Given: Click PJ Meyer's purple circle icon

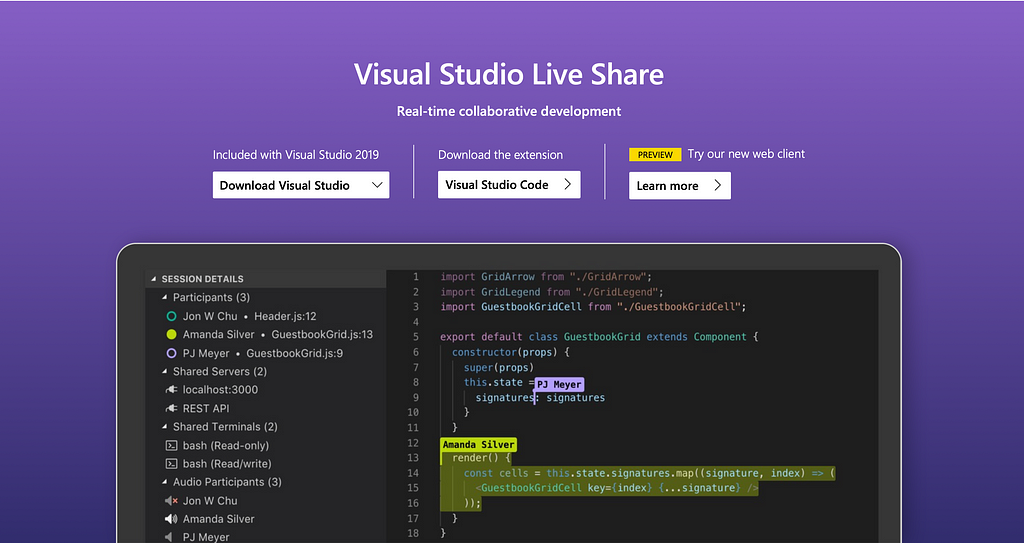Looking at the screenshot, I should coord(171,354).
